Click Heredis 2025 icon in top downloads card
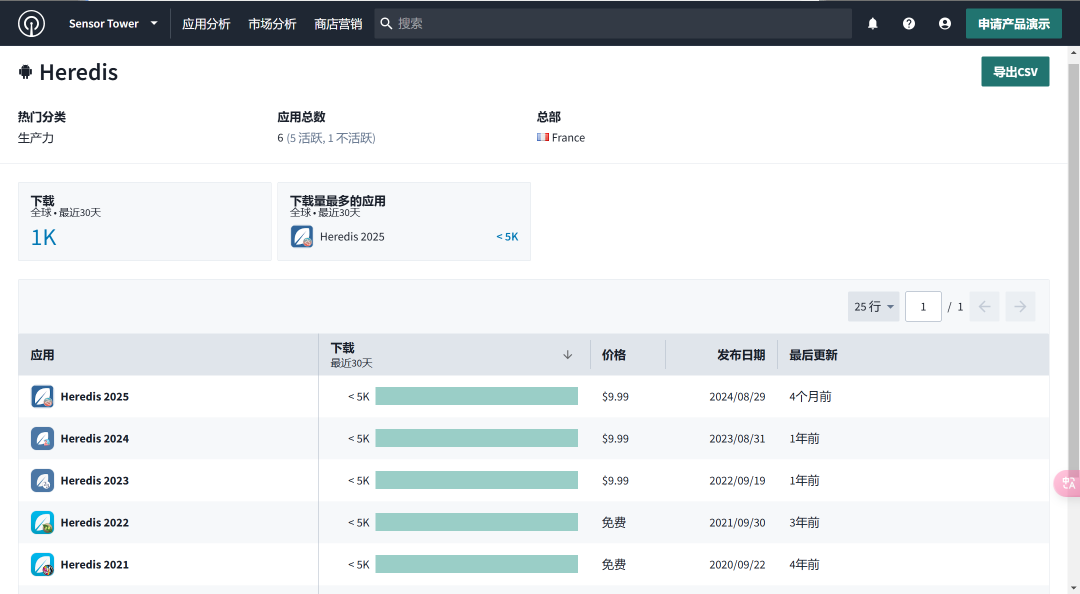 click(x=302, y=236)
